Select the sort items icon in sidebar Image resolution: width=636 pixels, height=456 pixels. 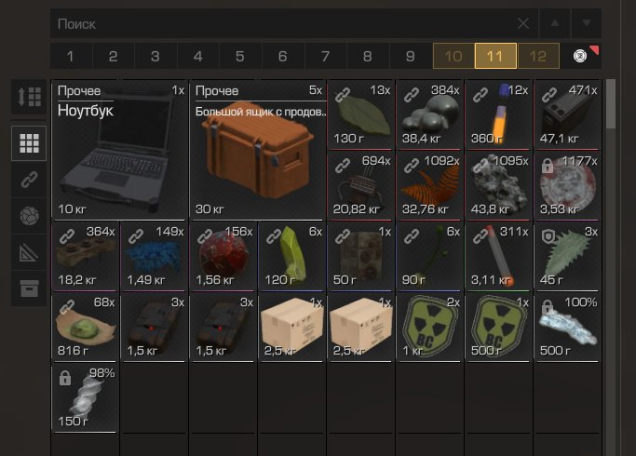click(29, 97)
